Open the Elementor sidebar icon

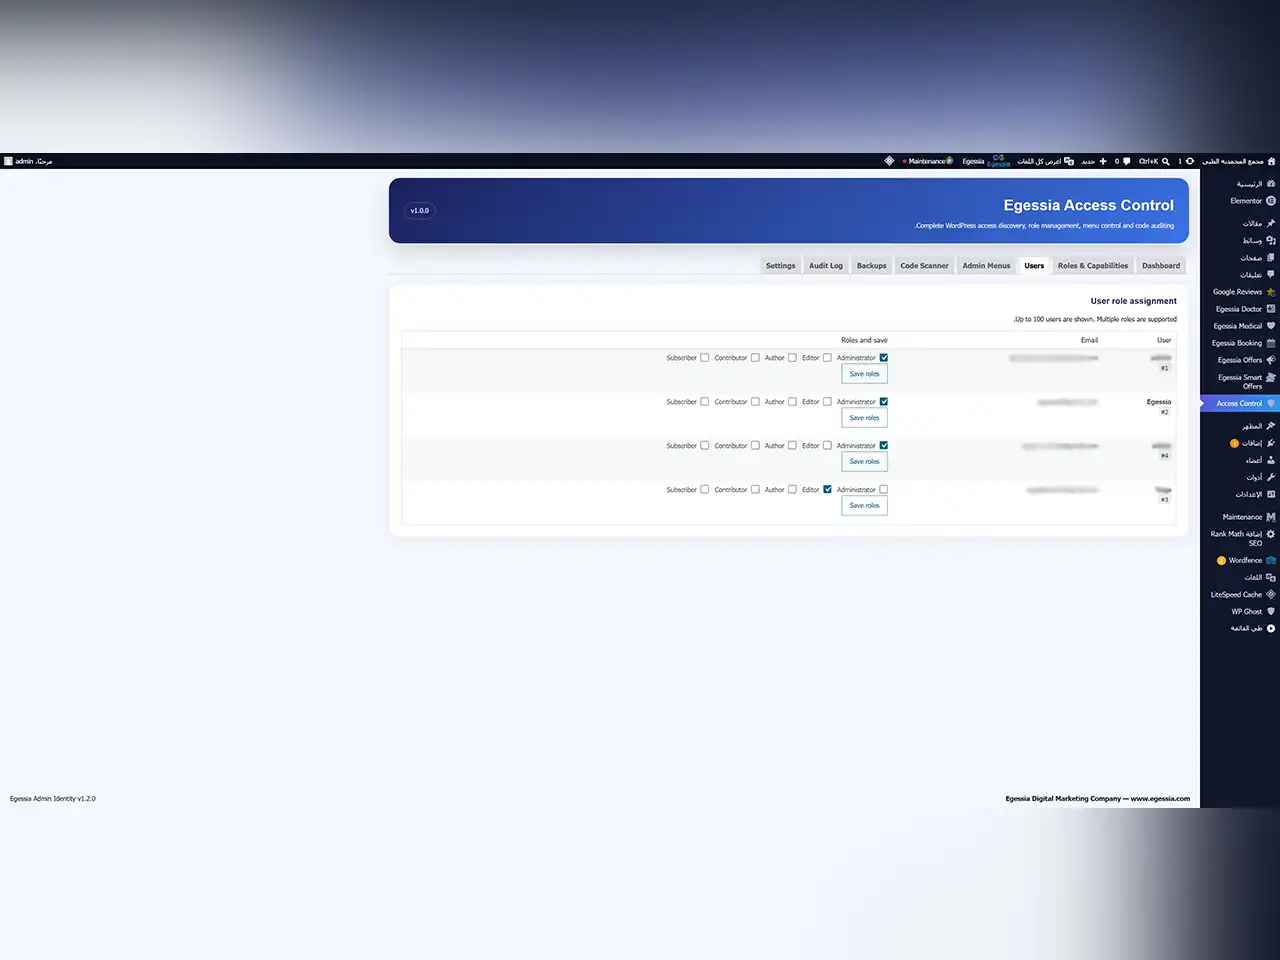[1271, 201]
